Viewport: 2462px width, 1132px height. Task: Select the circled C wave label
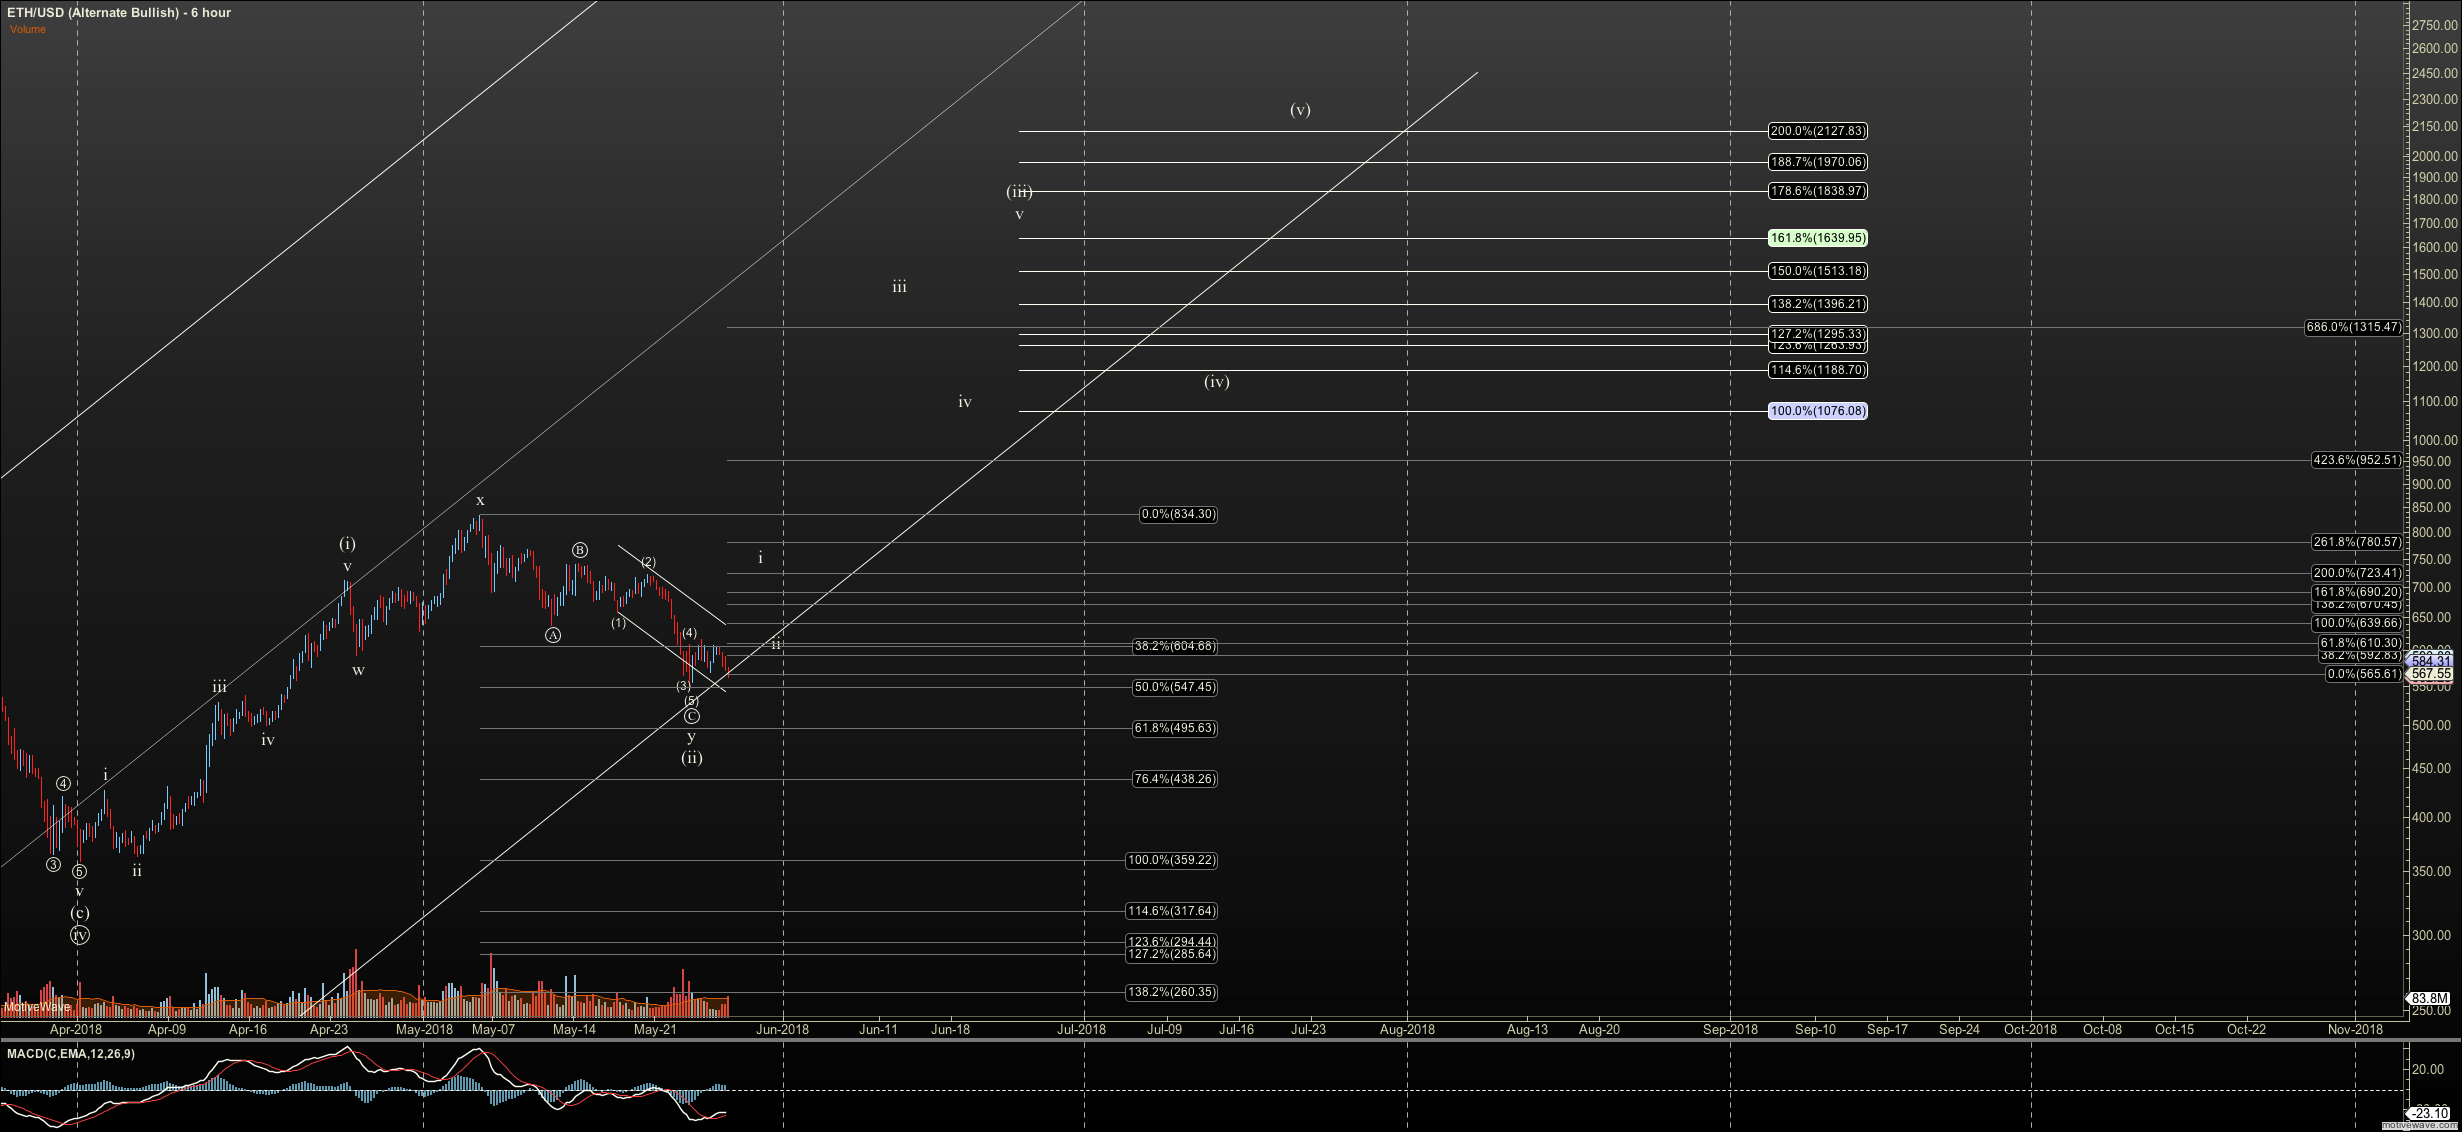691,716
